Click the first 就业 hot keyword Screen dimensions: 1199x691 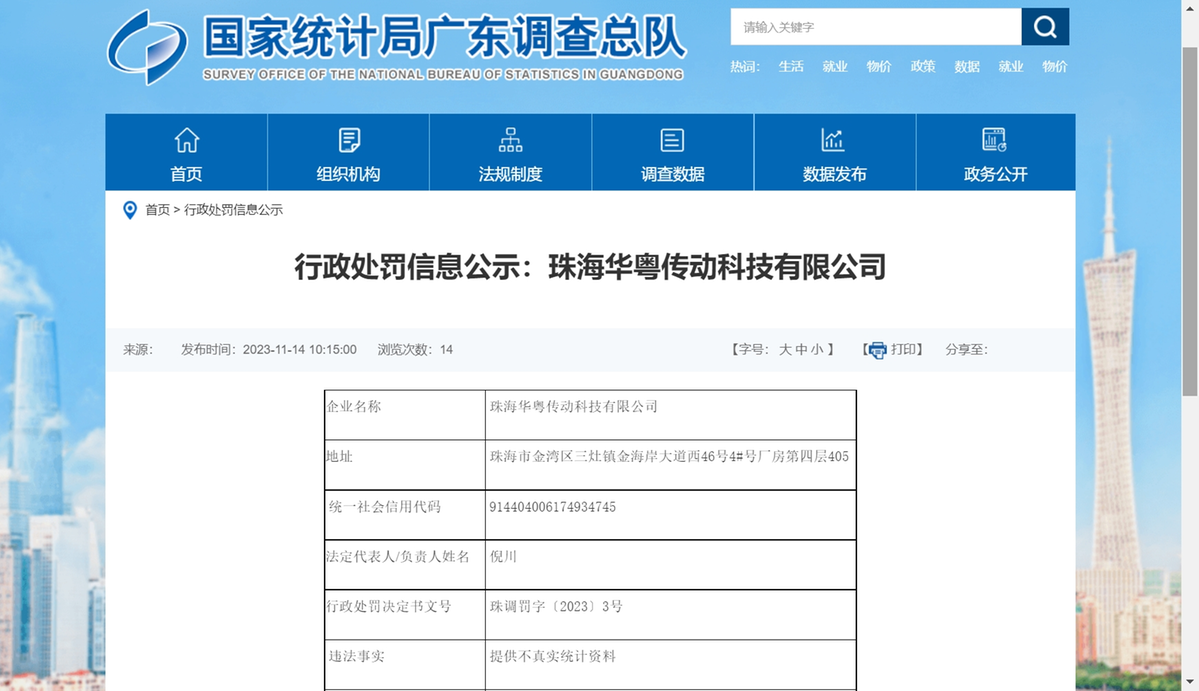[x=835, y=67]
